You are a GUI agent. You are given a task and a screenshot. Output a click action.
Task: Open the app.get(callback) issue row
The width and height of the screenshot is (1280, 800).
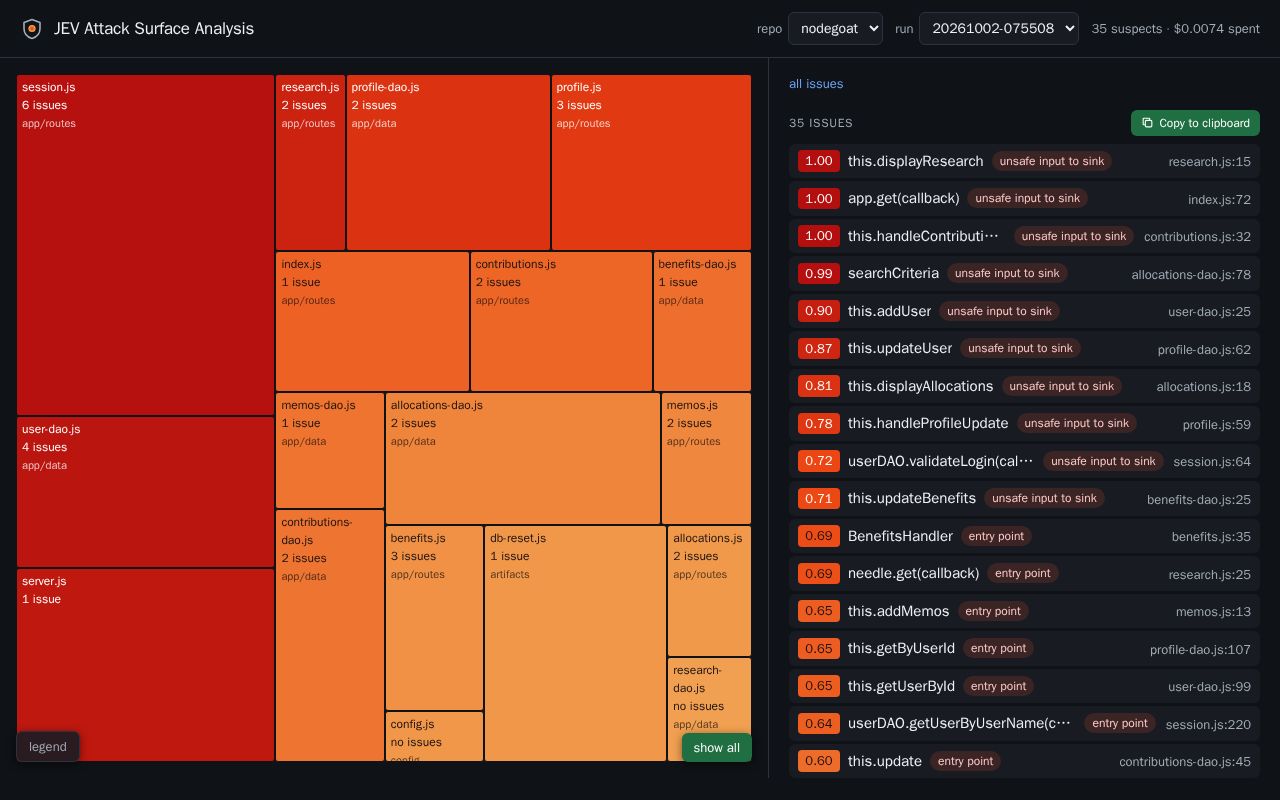(1024, 199)
